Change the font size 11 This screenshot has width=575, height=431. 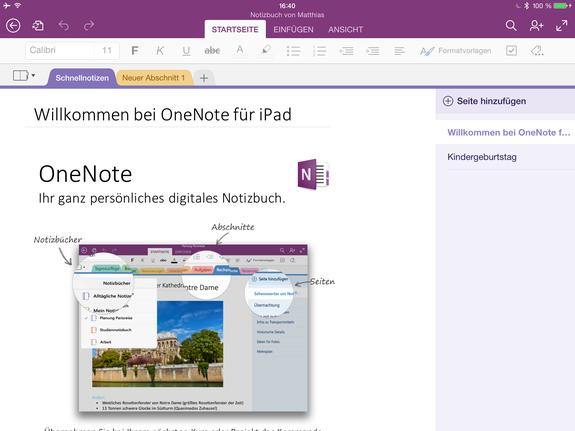[107, 50]
